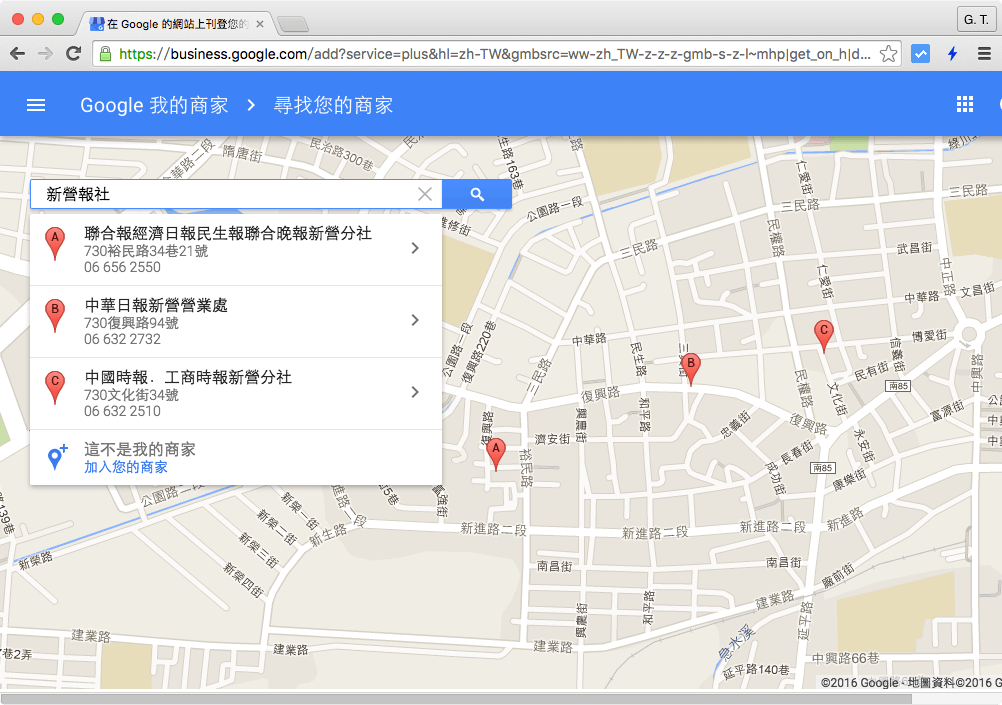
Task: Click the blue search magnifier button
Action: pos(477,195)
